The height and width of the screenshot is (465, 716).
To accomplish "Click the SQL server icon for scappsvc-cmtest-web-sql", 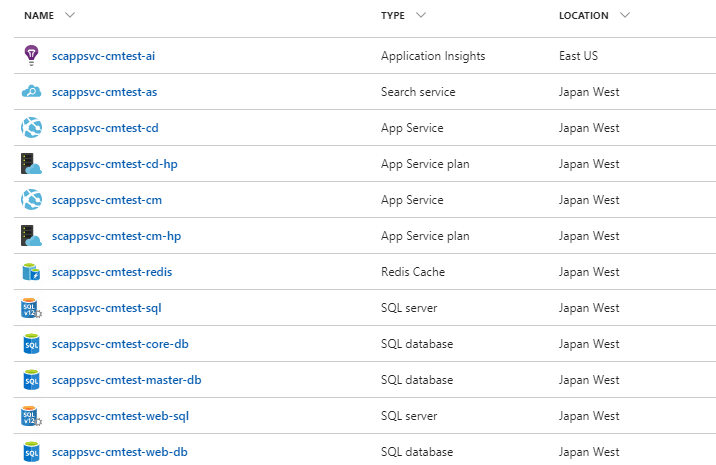I will 31,416.
